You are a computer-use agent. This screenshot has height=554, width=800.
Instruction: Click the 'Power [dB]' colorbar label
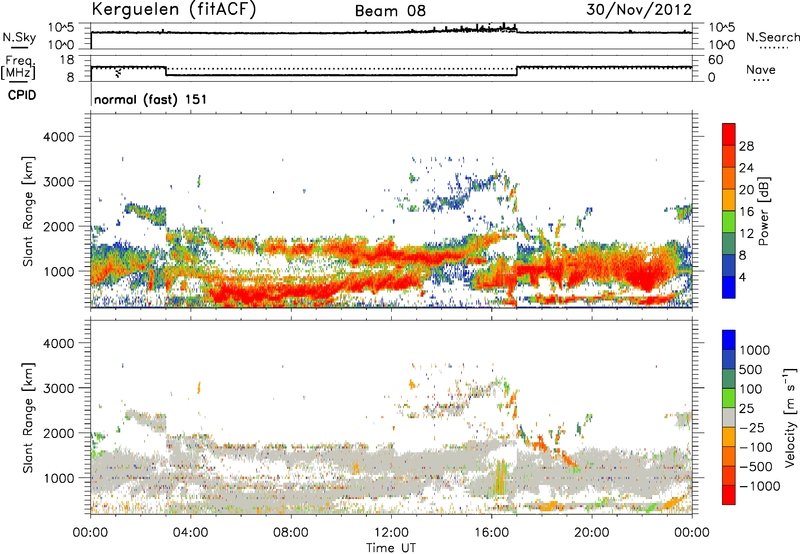[x=763, y=211]
